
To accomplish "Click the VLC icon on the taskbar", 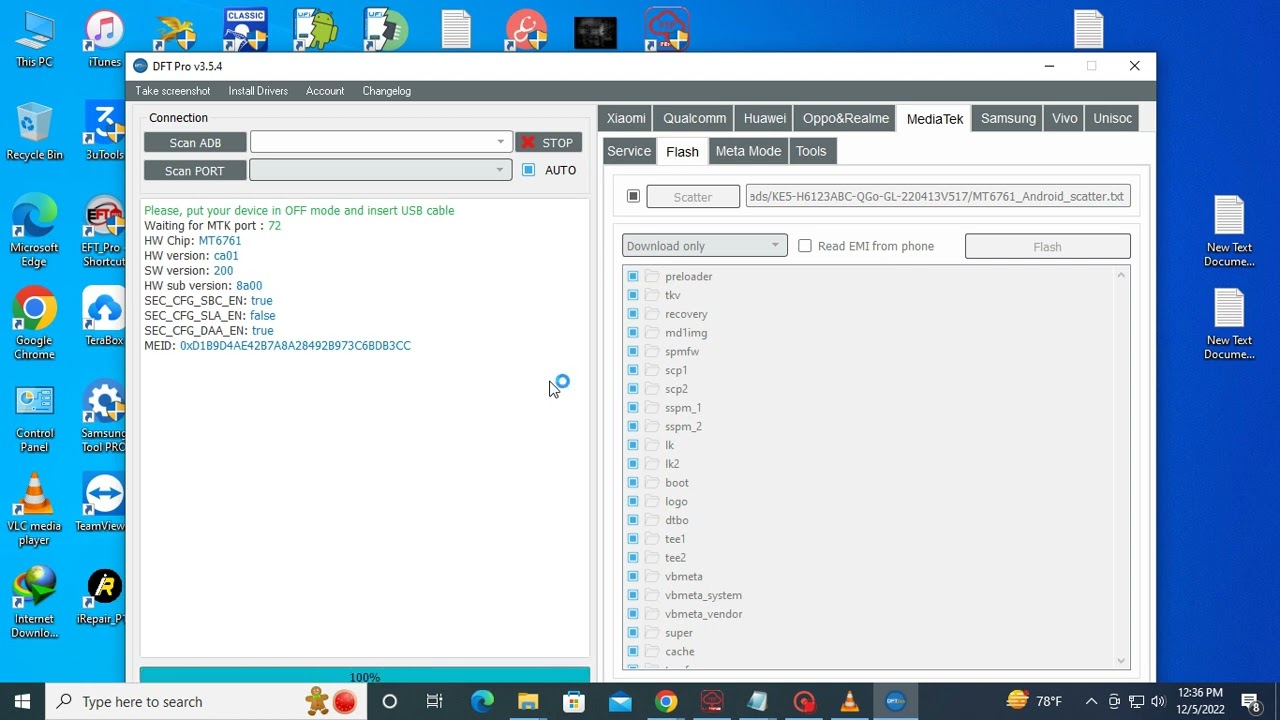I will point(849,701).
